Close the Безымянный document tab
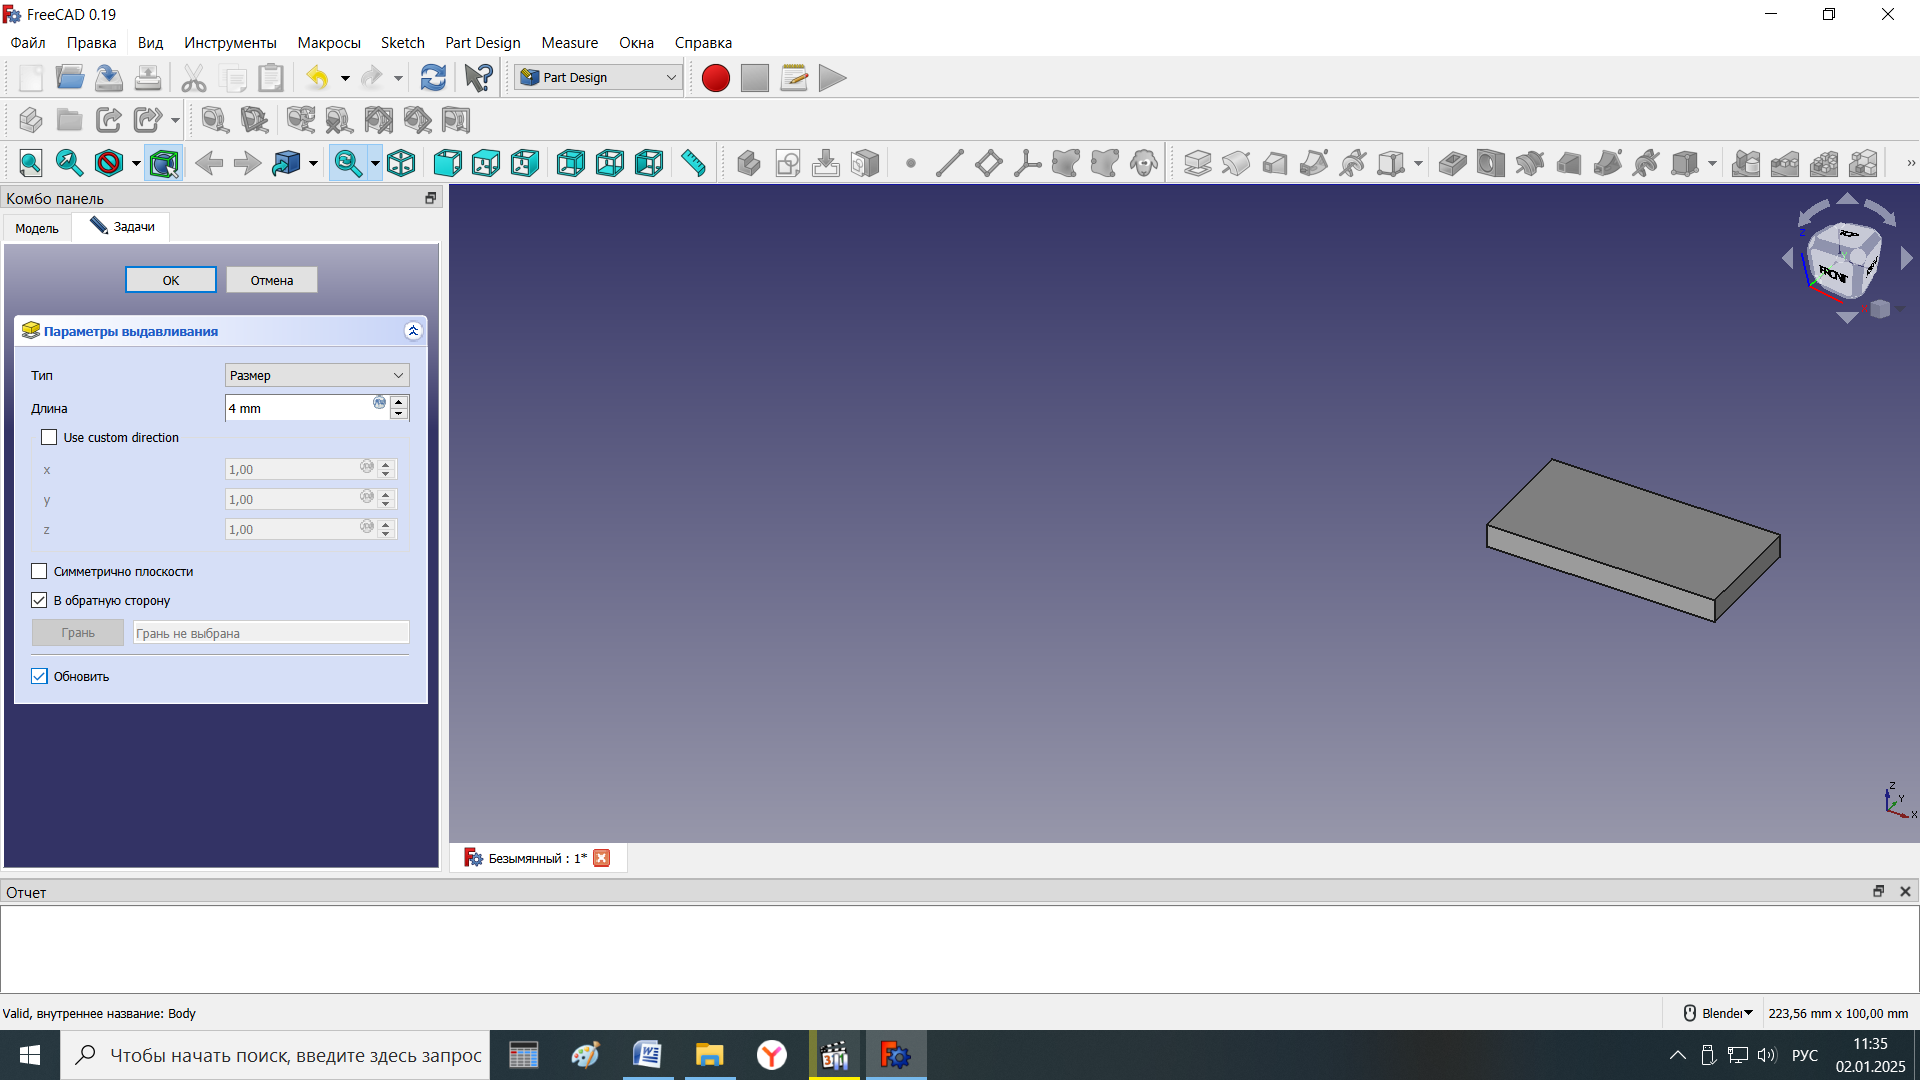The width and height of the screenshot is (1920, 1080). [602, 859]
